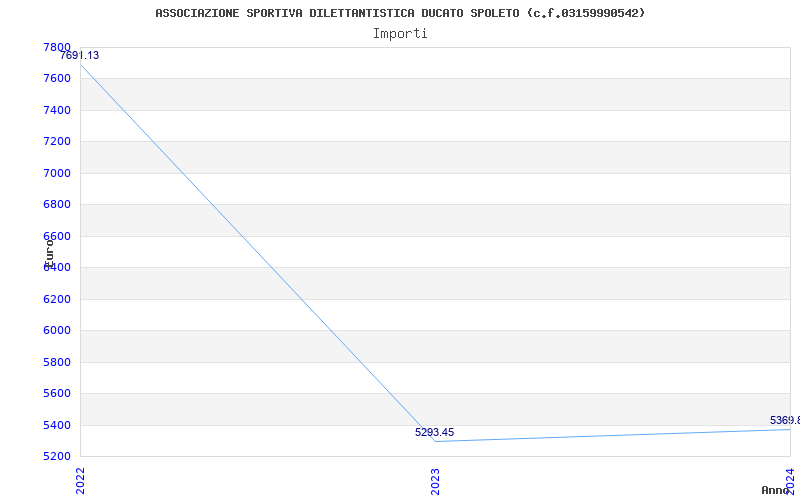This screenshot has height=500, width=800.
Task: Click the 5800 y-axis value
Action: (x=57, y=362)
